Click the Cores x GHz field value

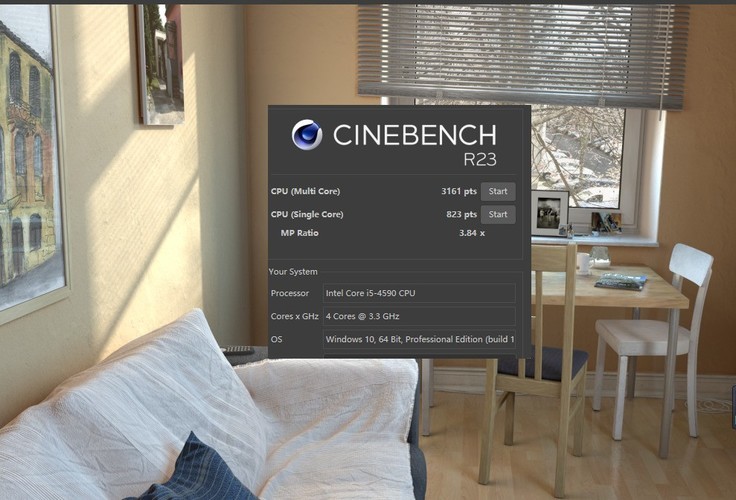click(419, 316)
